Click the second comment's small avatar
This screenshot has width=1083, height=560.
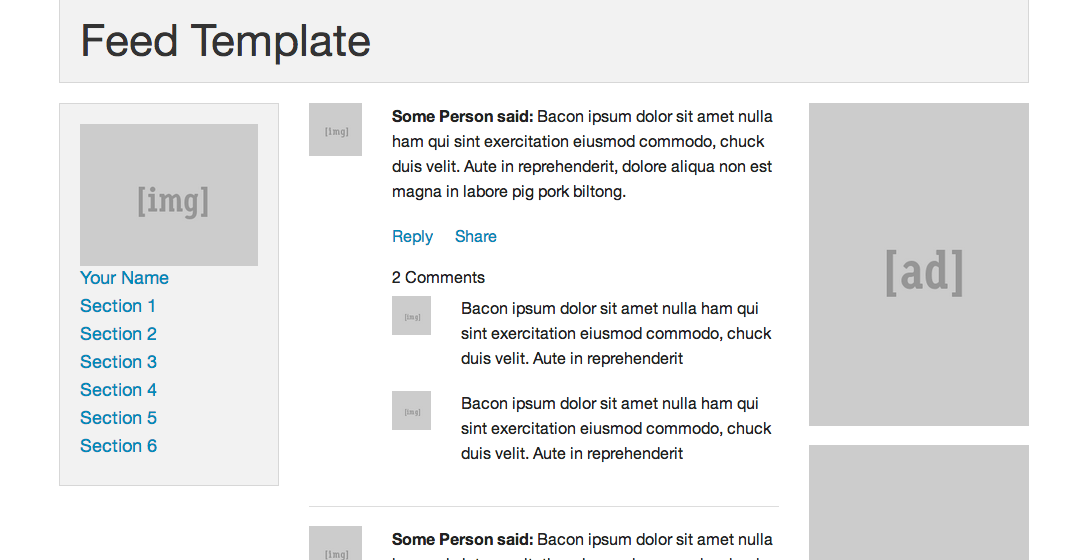[x=411, y=411]
